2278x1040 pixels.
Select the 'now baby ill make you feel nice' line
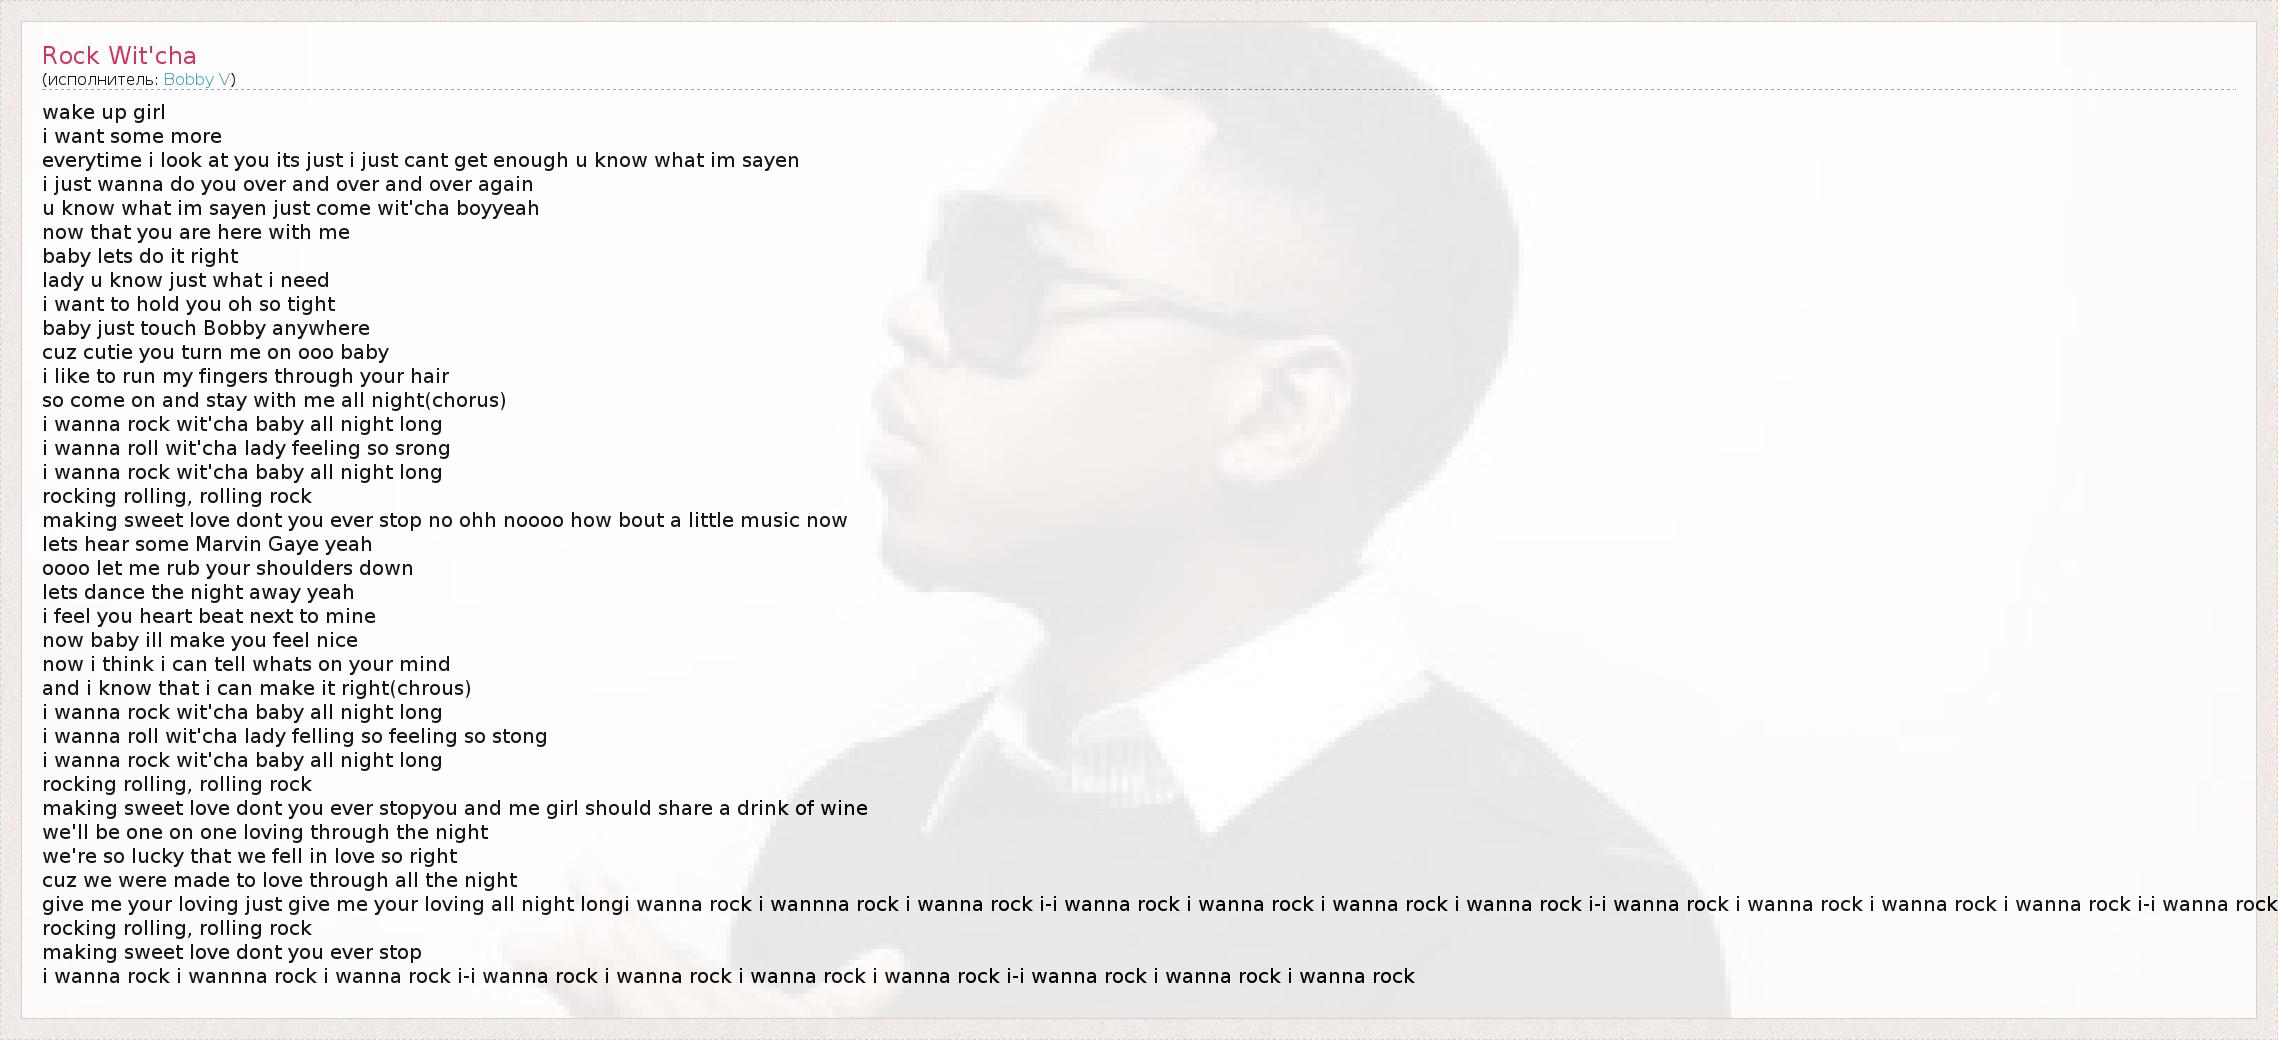click(x=200, y=640)
